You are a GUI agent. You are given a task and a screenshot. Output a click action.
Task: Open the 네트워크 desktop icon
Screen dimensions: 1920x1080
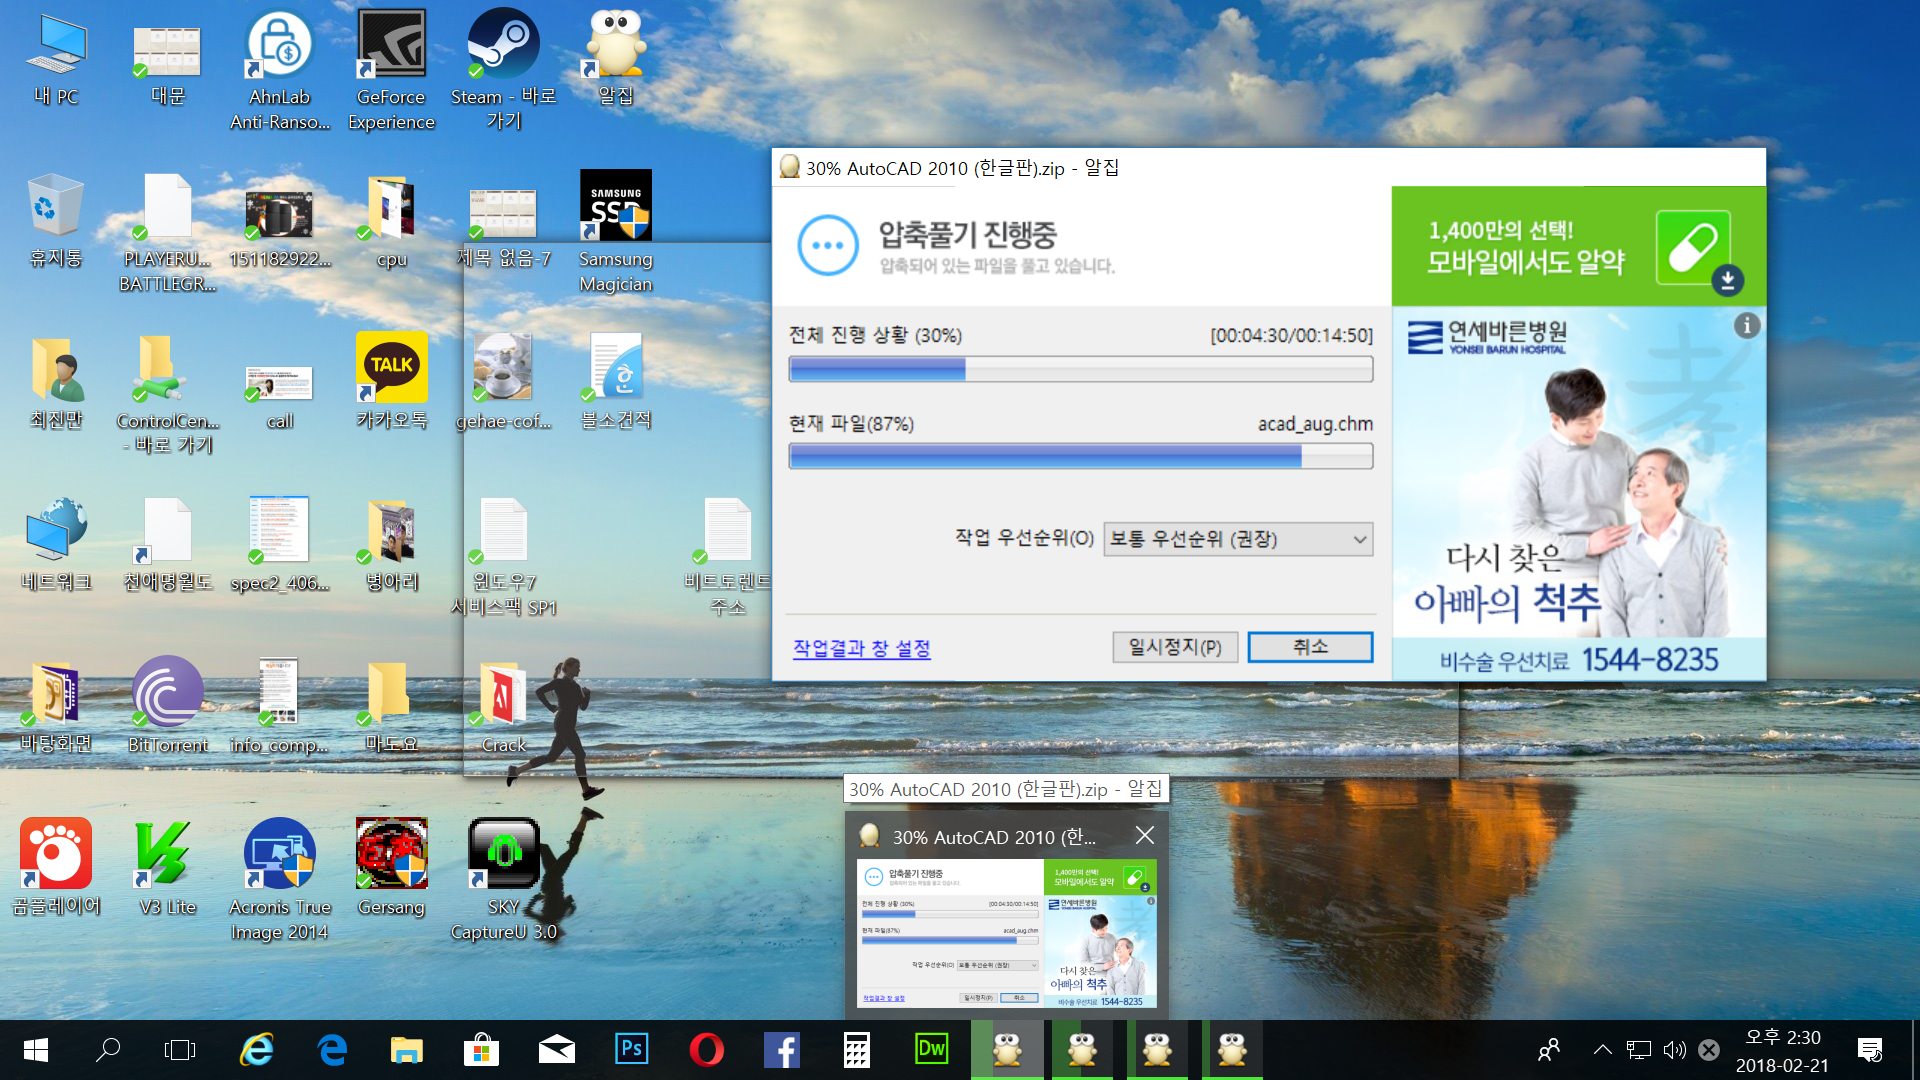click(x=56, y=545)
